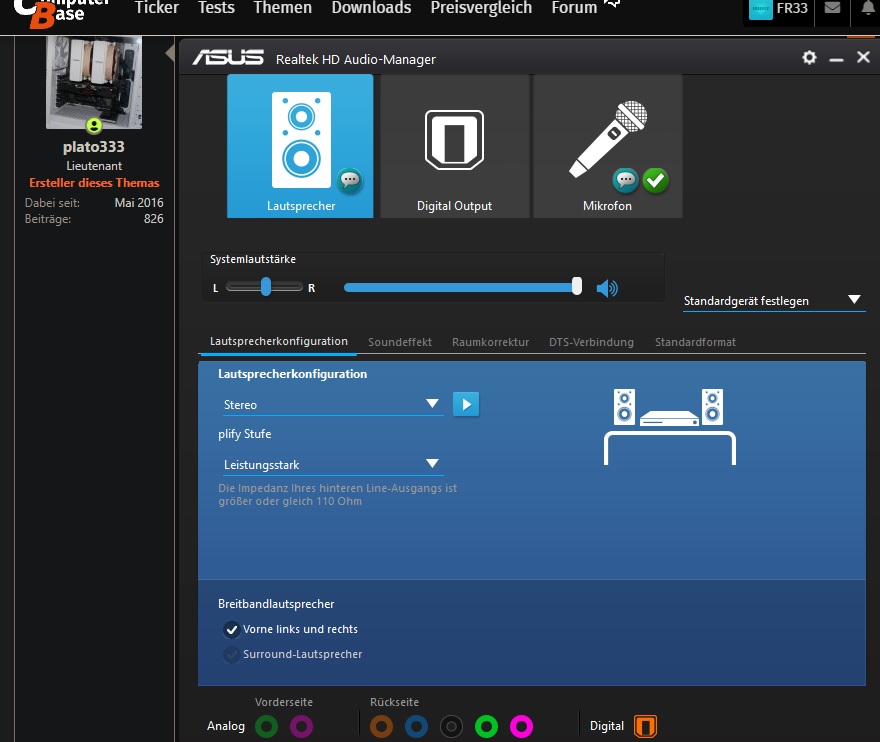Switch to the Soundeffekt tab
The height and width of the screenshot is (742, 880).
pos(400,342)
